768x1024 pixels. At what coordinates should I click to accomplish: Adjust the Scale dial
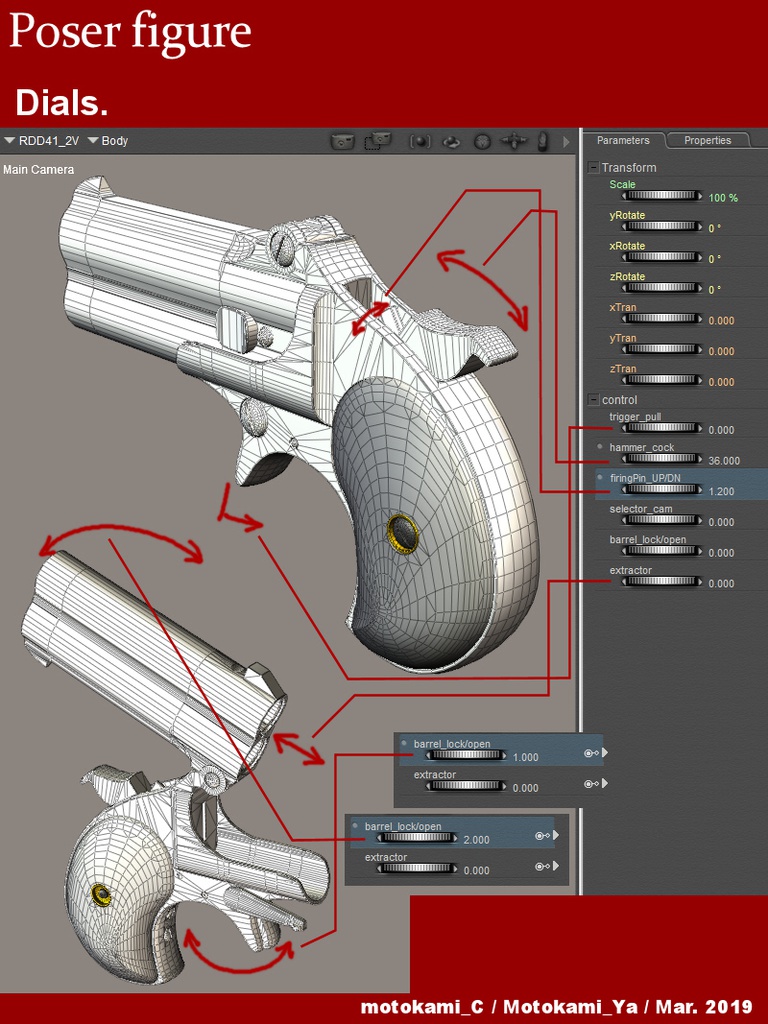662,196
